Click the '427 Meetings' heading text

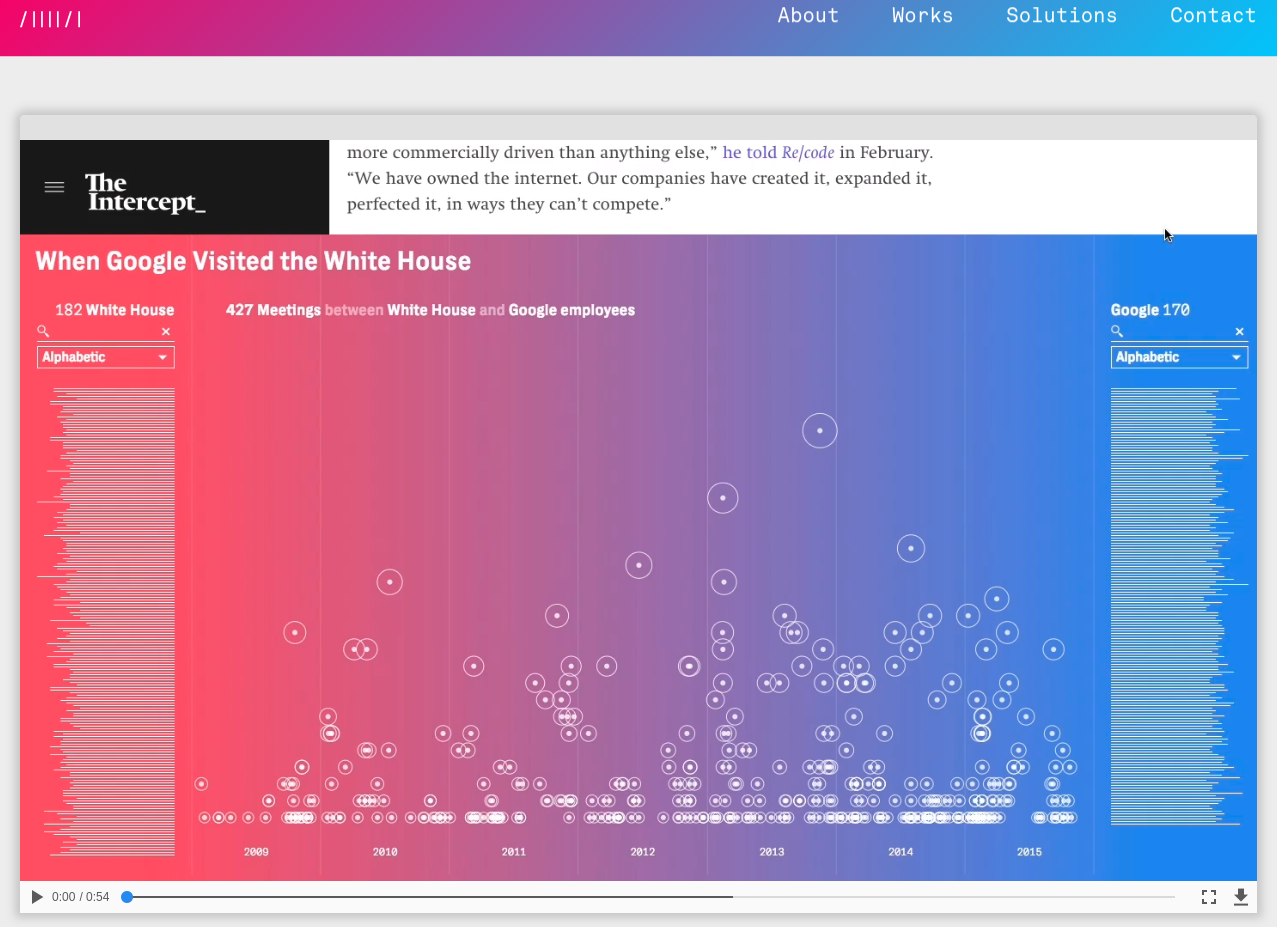(x=273, y=310)
